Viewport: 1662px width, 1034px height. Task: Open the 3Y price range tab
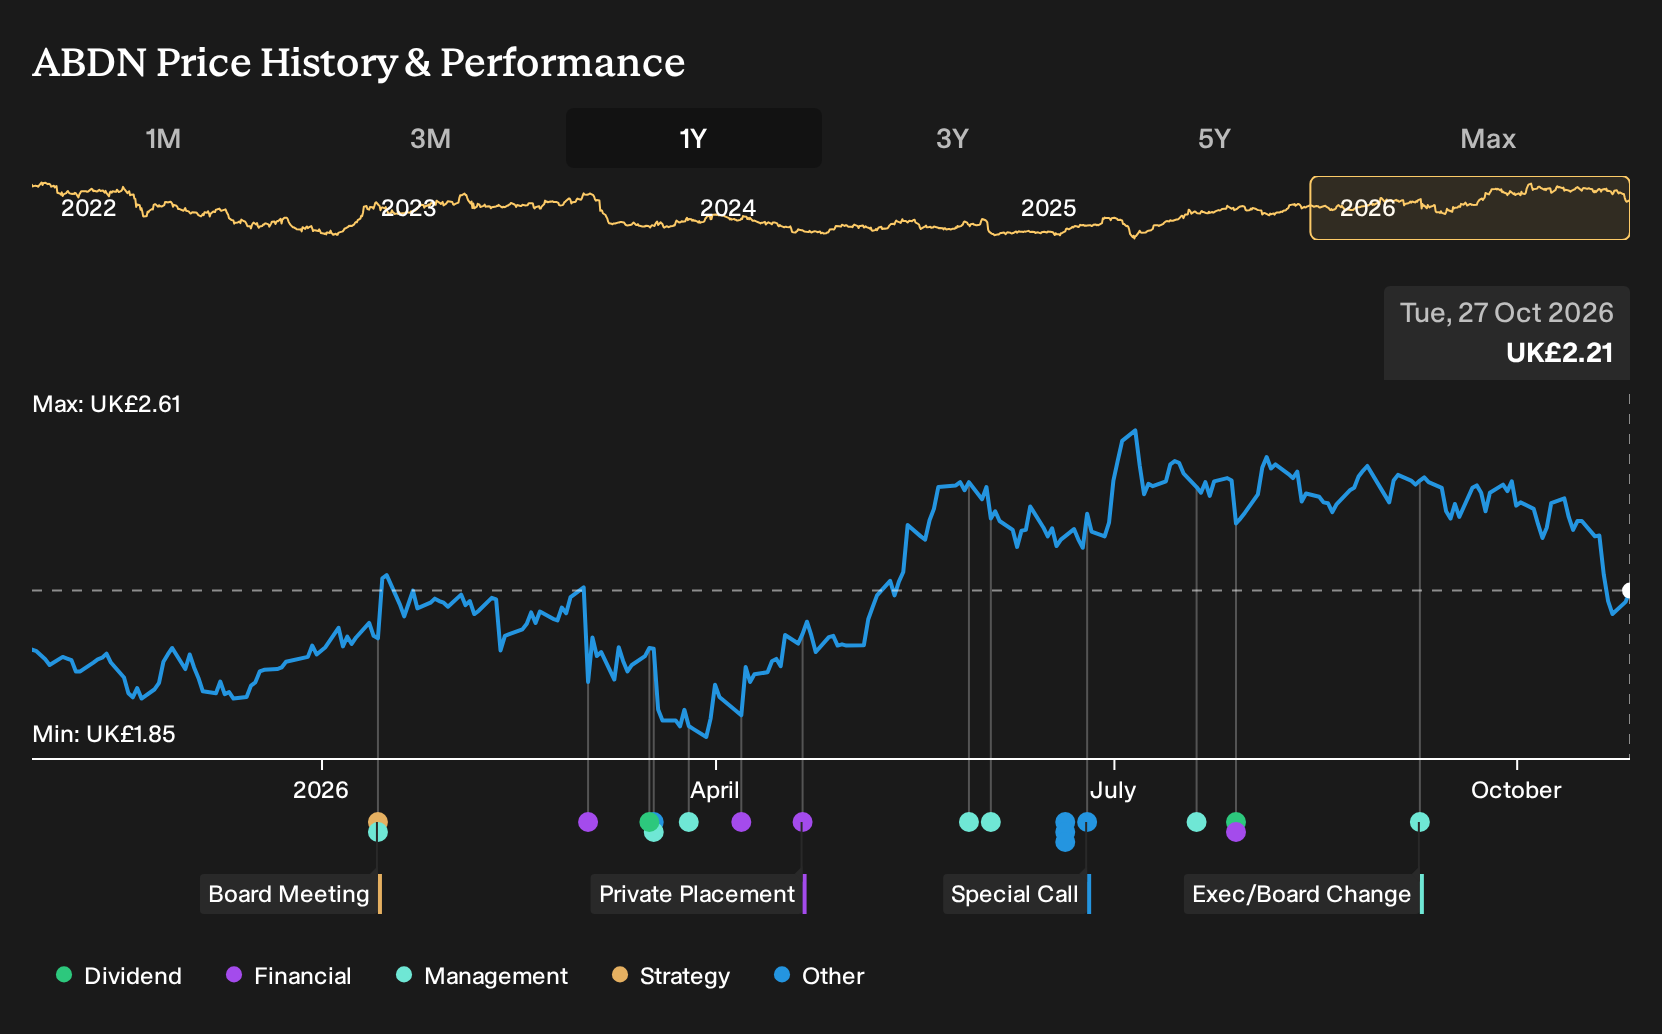tap(952, 138)
